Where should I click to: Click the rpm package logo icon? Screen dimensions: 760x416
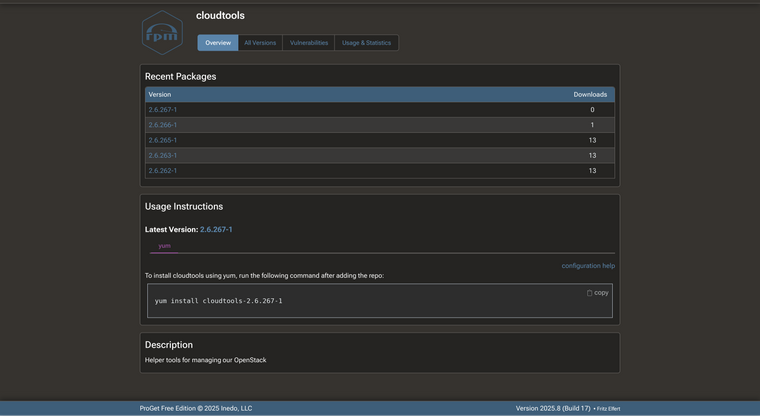(x=162, y=33)
